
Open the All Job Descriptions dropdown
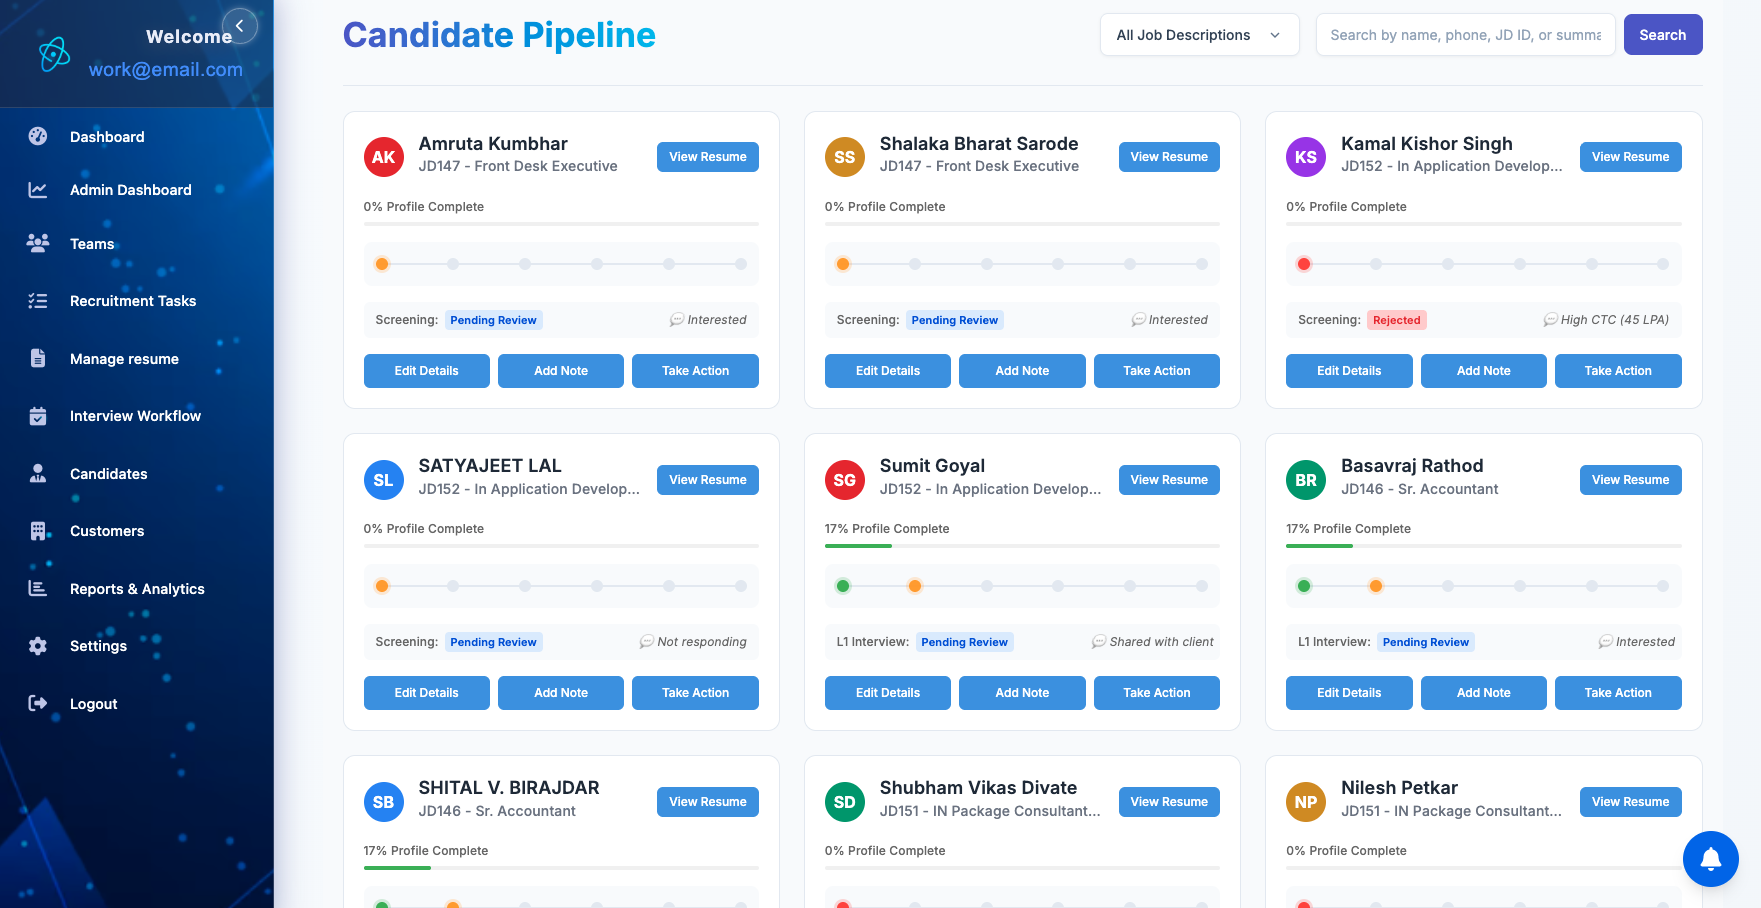click(x=1199, y=35)
